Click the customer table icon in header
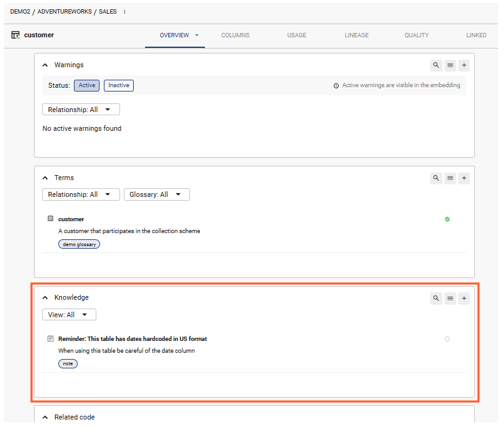Screen dimensions: 504x428 [x=15, y=35]
